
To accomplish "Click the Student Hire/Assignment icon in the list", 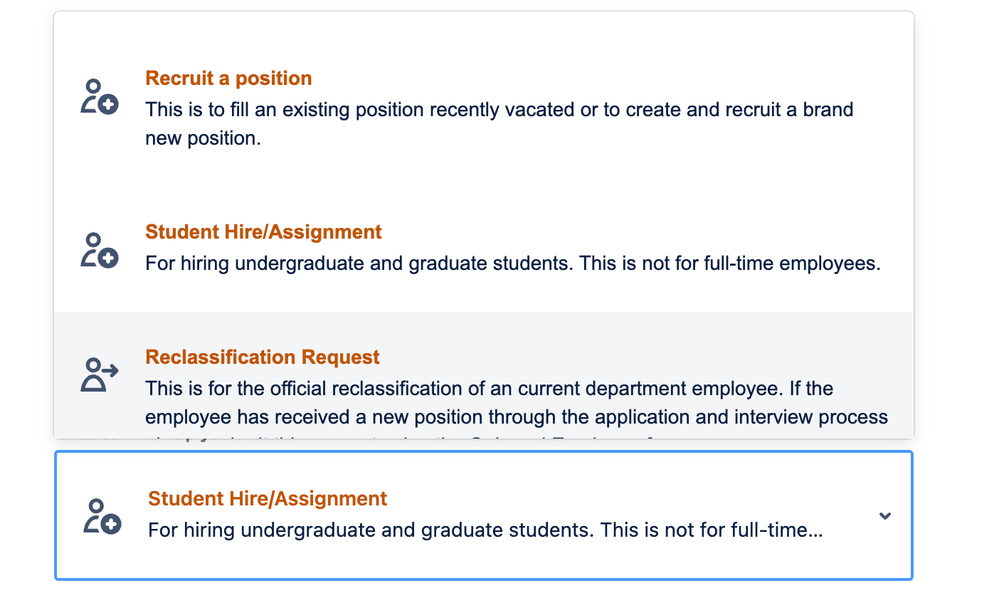I will coord(99,250).
